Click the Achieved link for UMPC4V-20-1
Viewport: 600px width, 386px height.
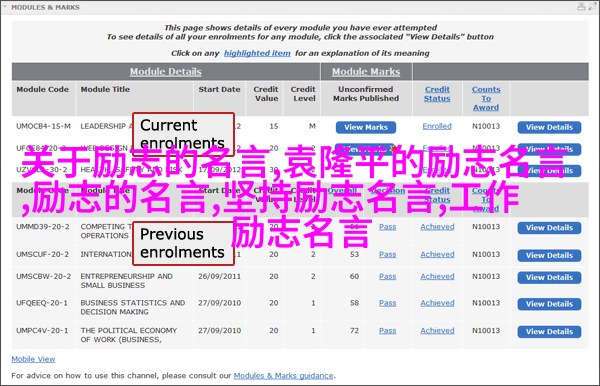437,331
